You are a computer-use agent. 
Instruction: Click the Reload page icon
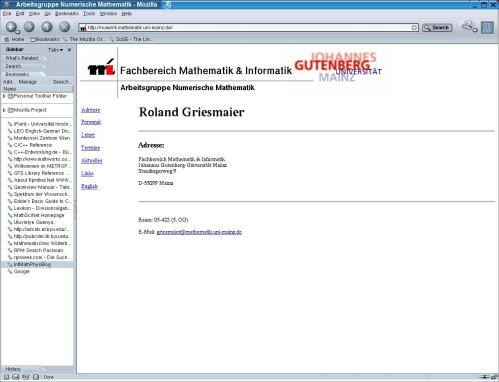(x=47, y=27)
